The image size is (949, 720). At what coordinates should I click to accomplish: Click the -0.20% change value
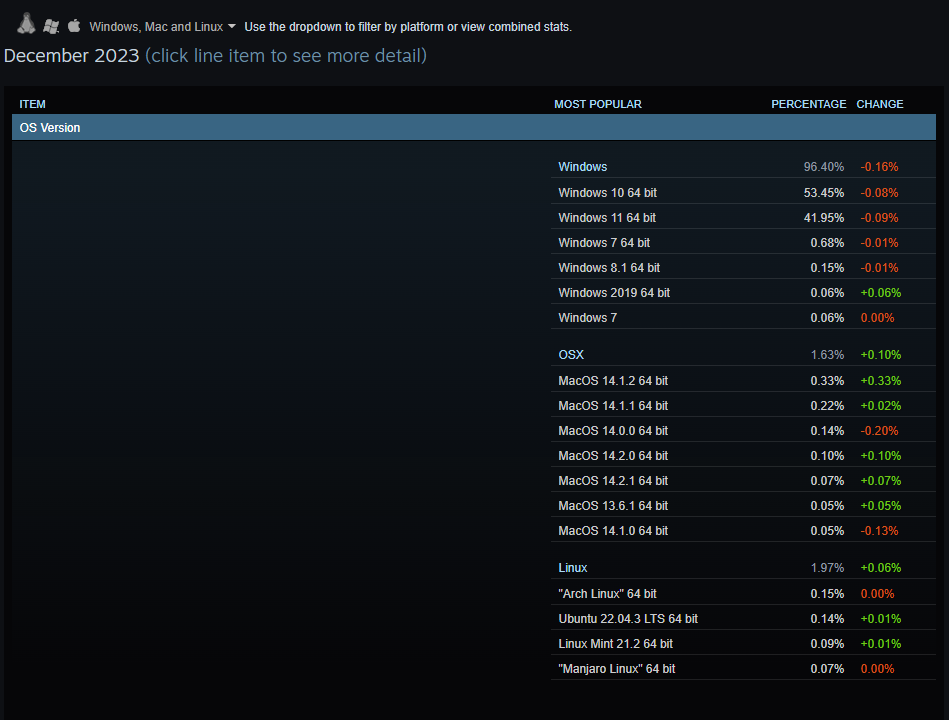pyautogui.click(x=879, y=431)
